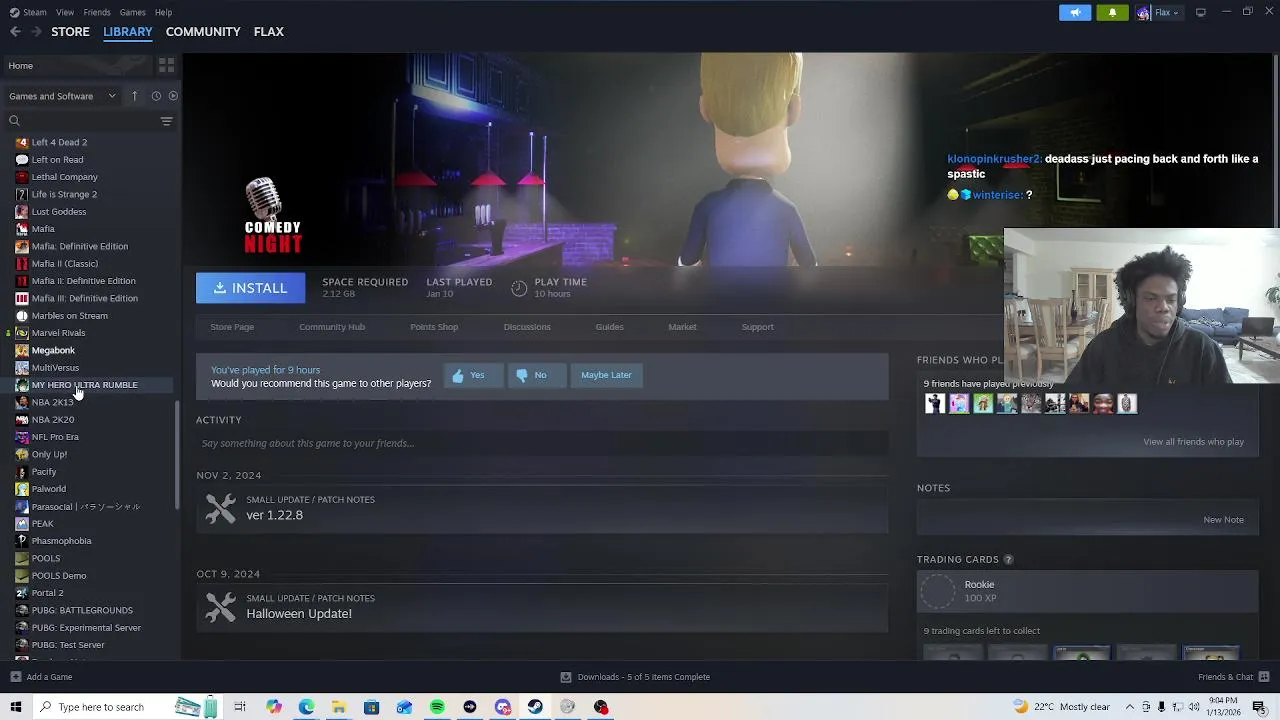The height and width of the screenshot is (720, 1280).
Task: Open the Games menu
Action: 132,12
